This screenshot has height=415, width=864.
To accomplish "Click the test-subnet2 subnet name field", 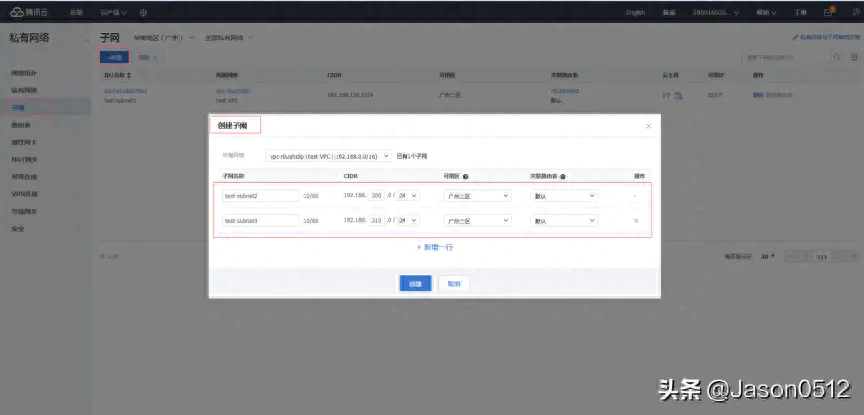I will (261, 196).
